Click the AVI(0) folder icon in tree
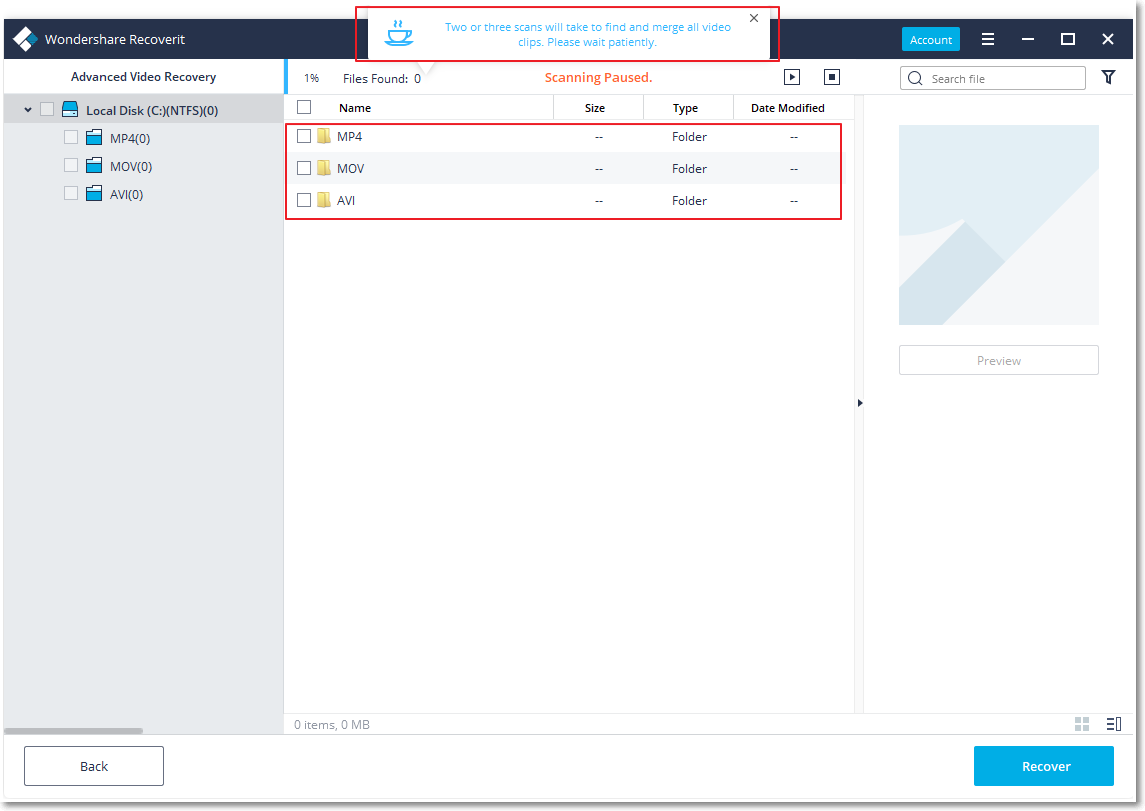The width and height of the screenshot is (1145, 811). point(93,193)
